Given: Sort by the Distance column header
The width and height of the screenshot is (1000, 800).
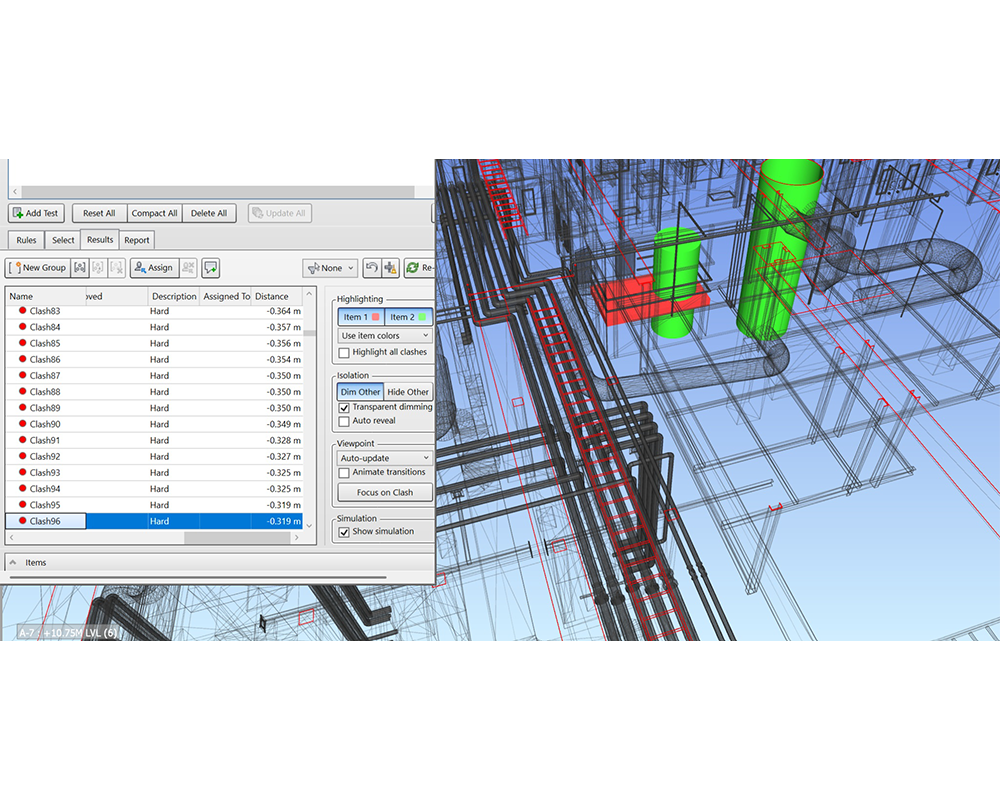Looking at the screenshot, I should click(277, 296).
